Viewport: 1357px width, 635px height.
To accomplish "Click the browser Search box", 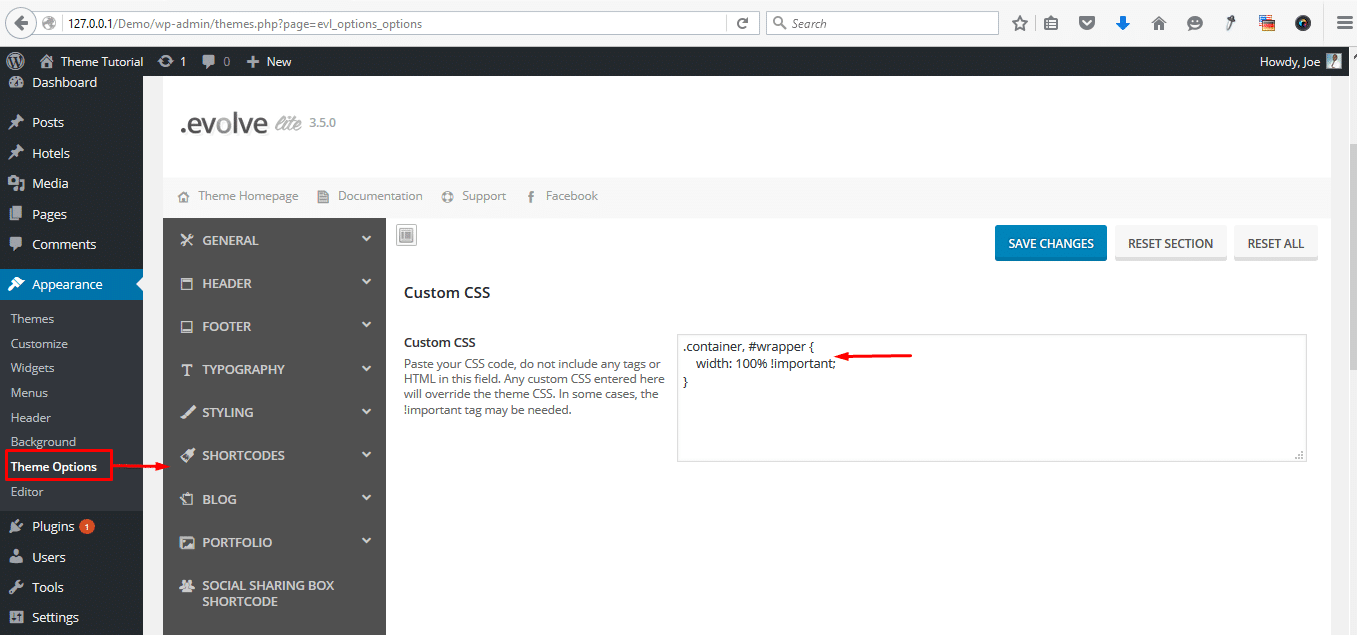I will pos(882,23).
